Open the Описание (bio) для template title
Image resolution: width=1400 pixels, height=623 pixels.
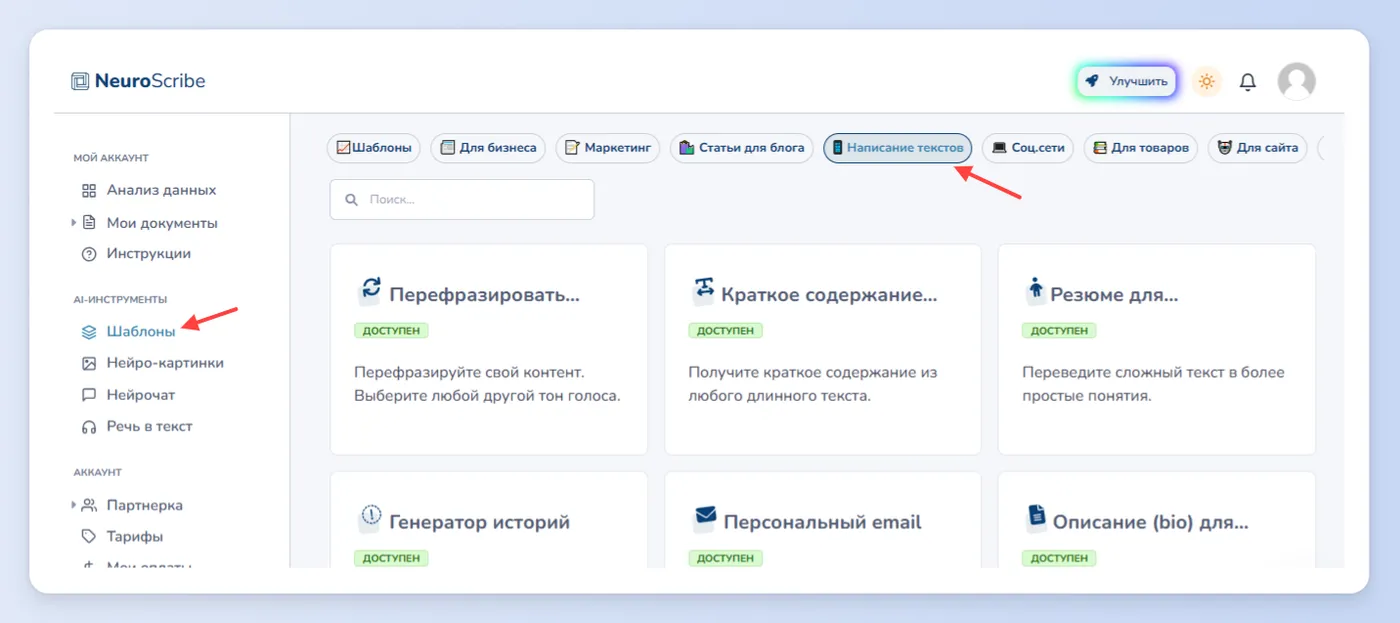(x=1150, y=522)
